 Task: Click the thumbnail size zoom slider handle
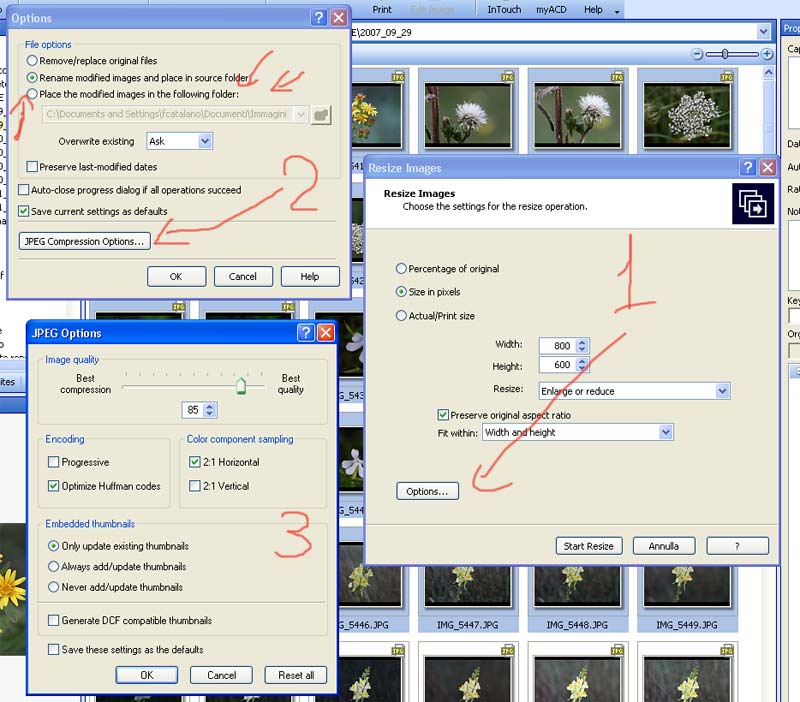[724, 54]
